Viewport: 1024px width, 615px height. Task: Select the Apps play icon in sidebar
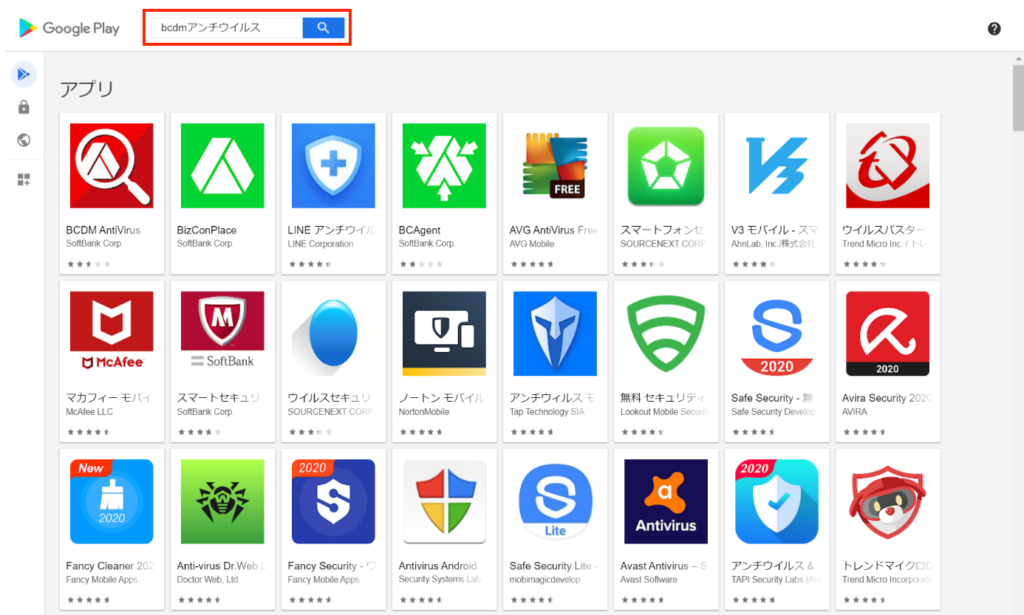click(23, 75)
